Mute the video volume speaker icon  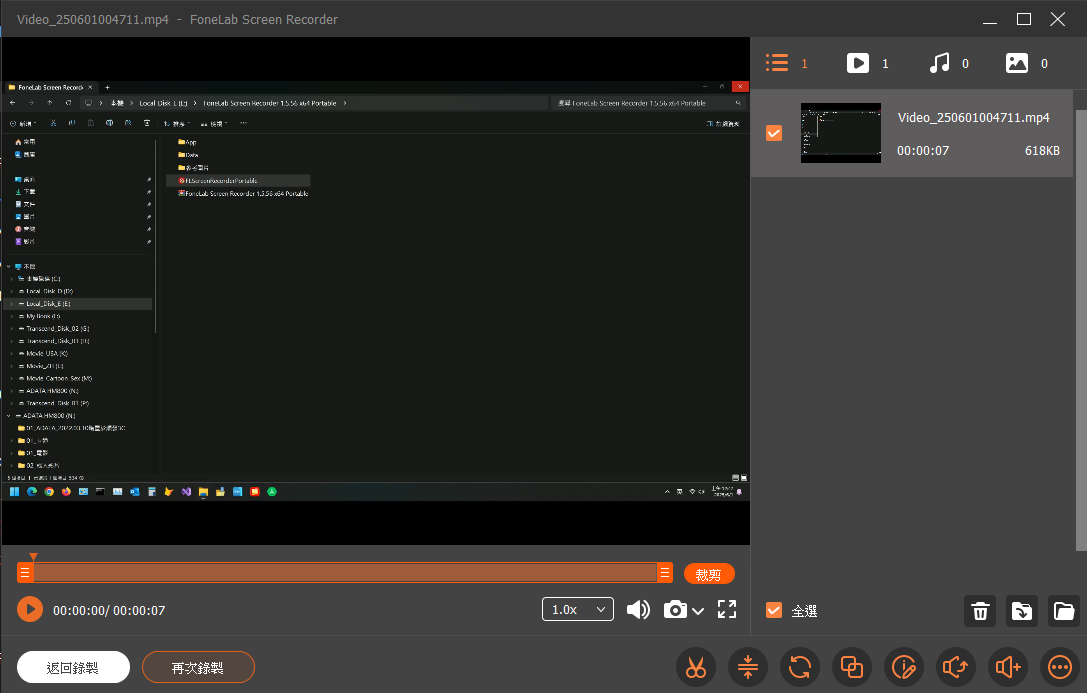[x=638, y=609]
